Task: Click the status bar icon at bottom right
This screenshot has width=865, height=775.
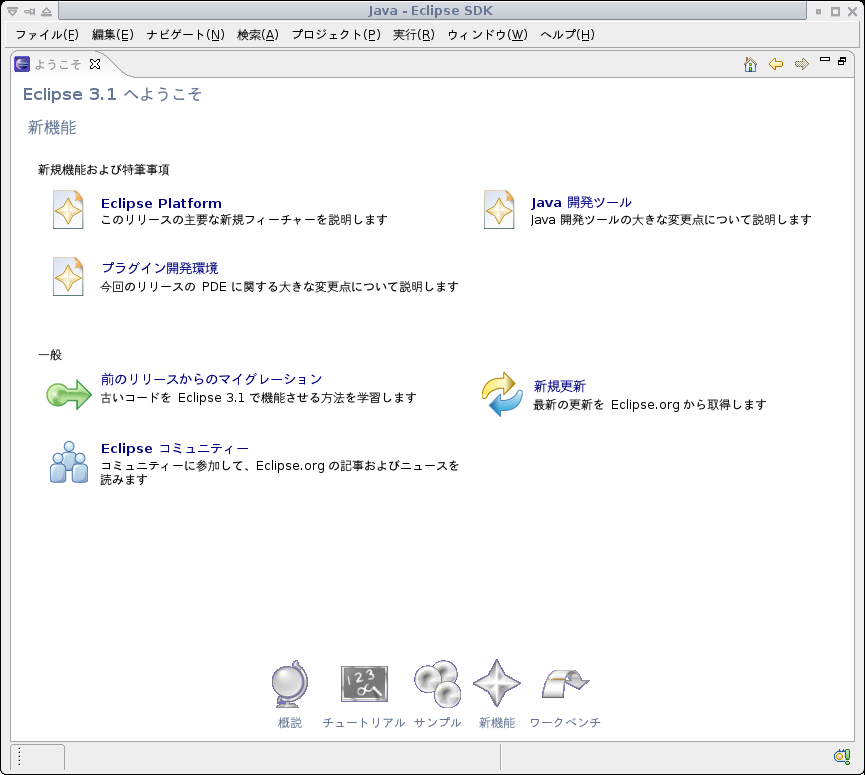Action: pos(842,756)
